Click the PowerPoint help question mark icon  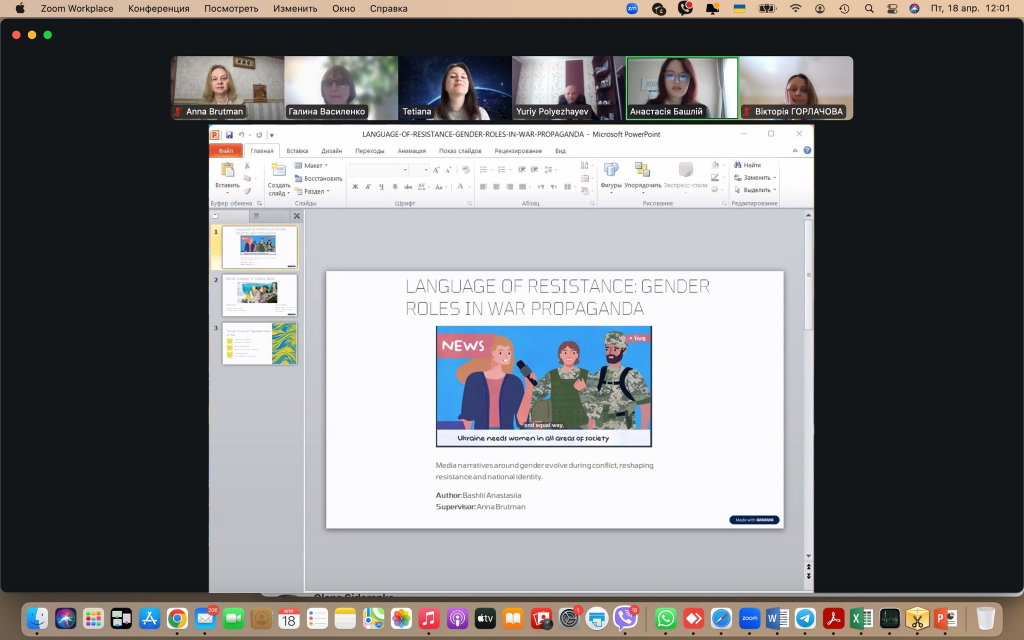pos(807,150)
